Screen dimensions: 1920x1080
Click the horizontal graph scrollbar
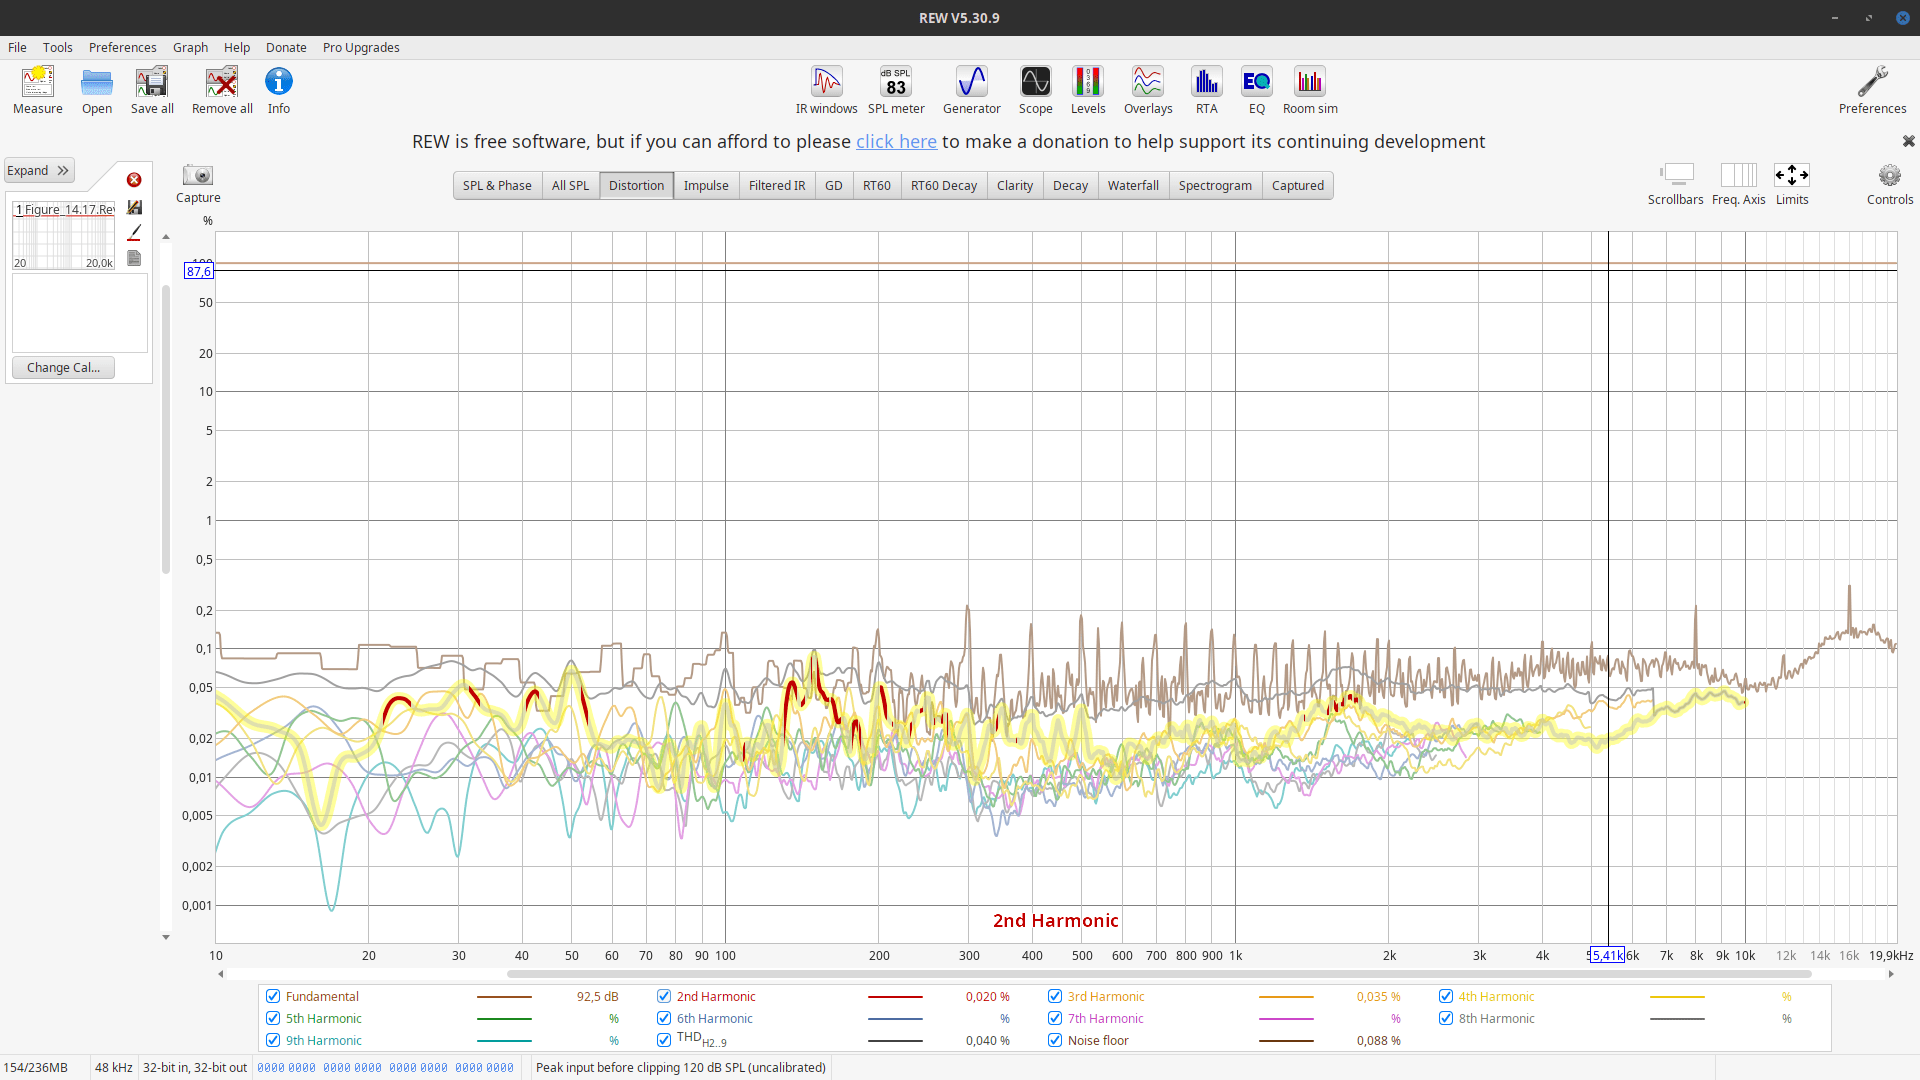point(1159,974)
